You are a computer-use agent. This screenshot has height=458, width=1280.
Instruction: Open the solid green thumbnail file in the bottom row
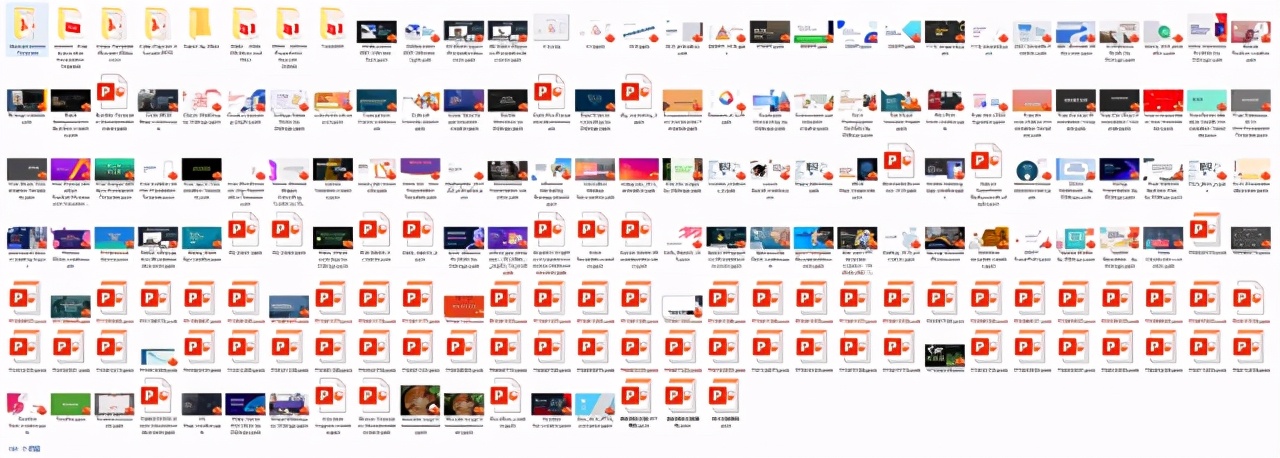(70, 403)
